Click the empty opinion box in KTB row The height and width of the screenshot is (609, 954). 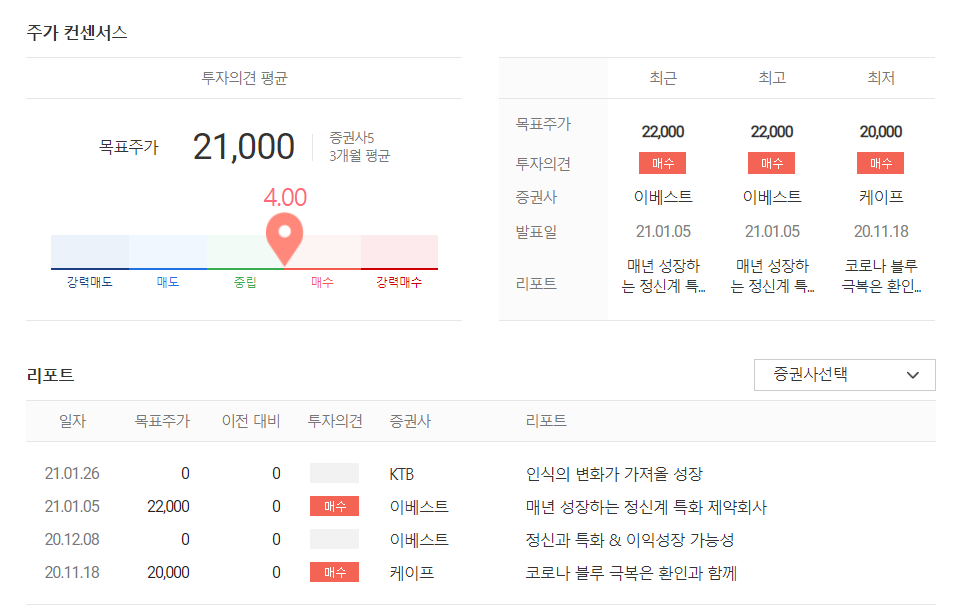click(334, 473)
